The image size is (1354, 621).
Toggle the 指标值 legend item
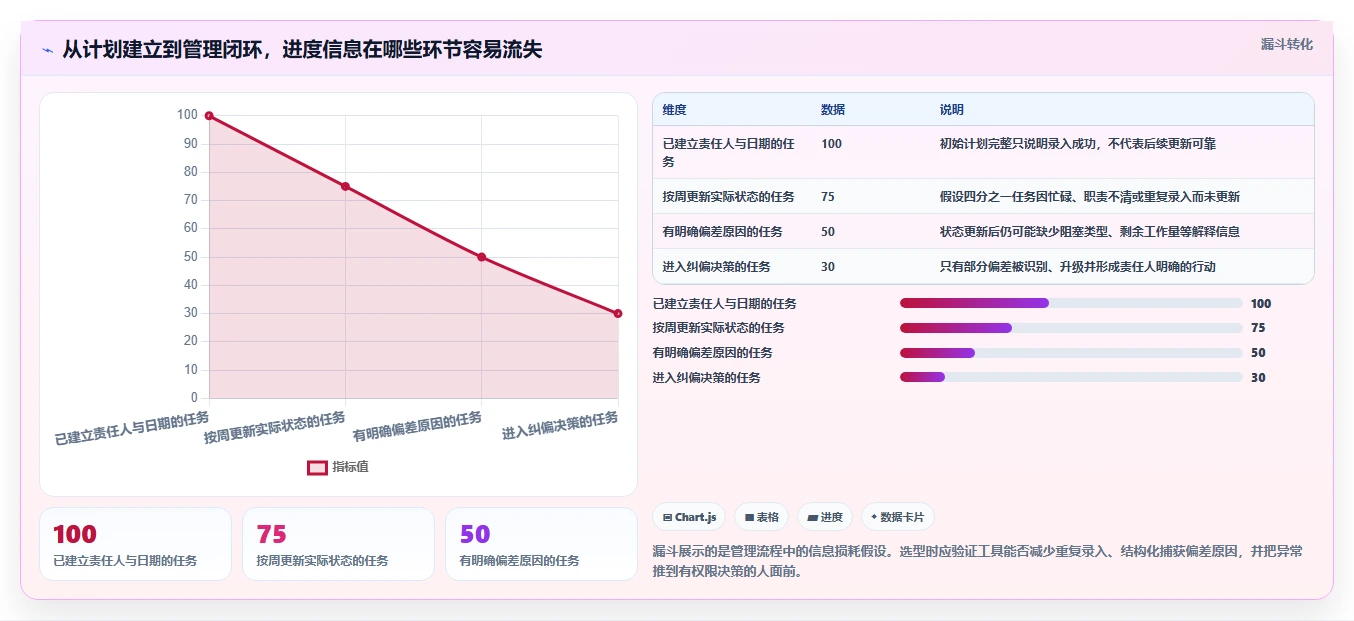(338, 467)
